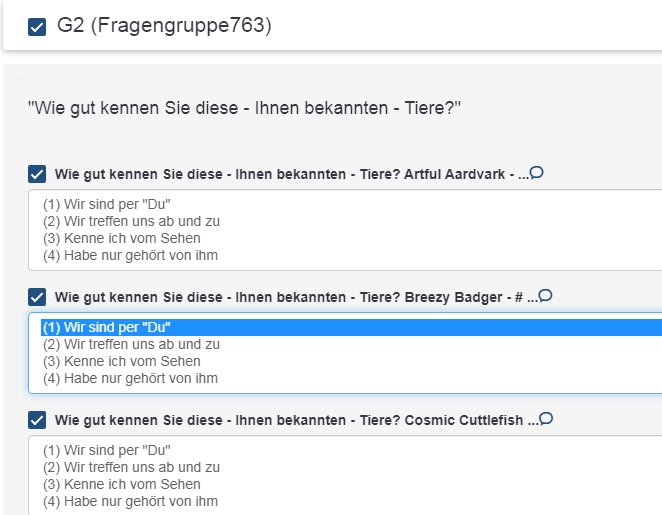Select '(3) Kenne ich vom Sehen' for Breezy Badger
This screenshot has height=515, width=662.
121,361
